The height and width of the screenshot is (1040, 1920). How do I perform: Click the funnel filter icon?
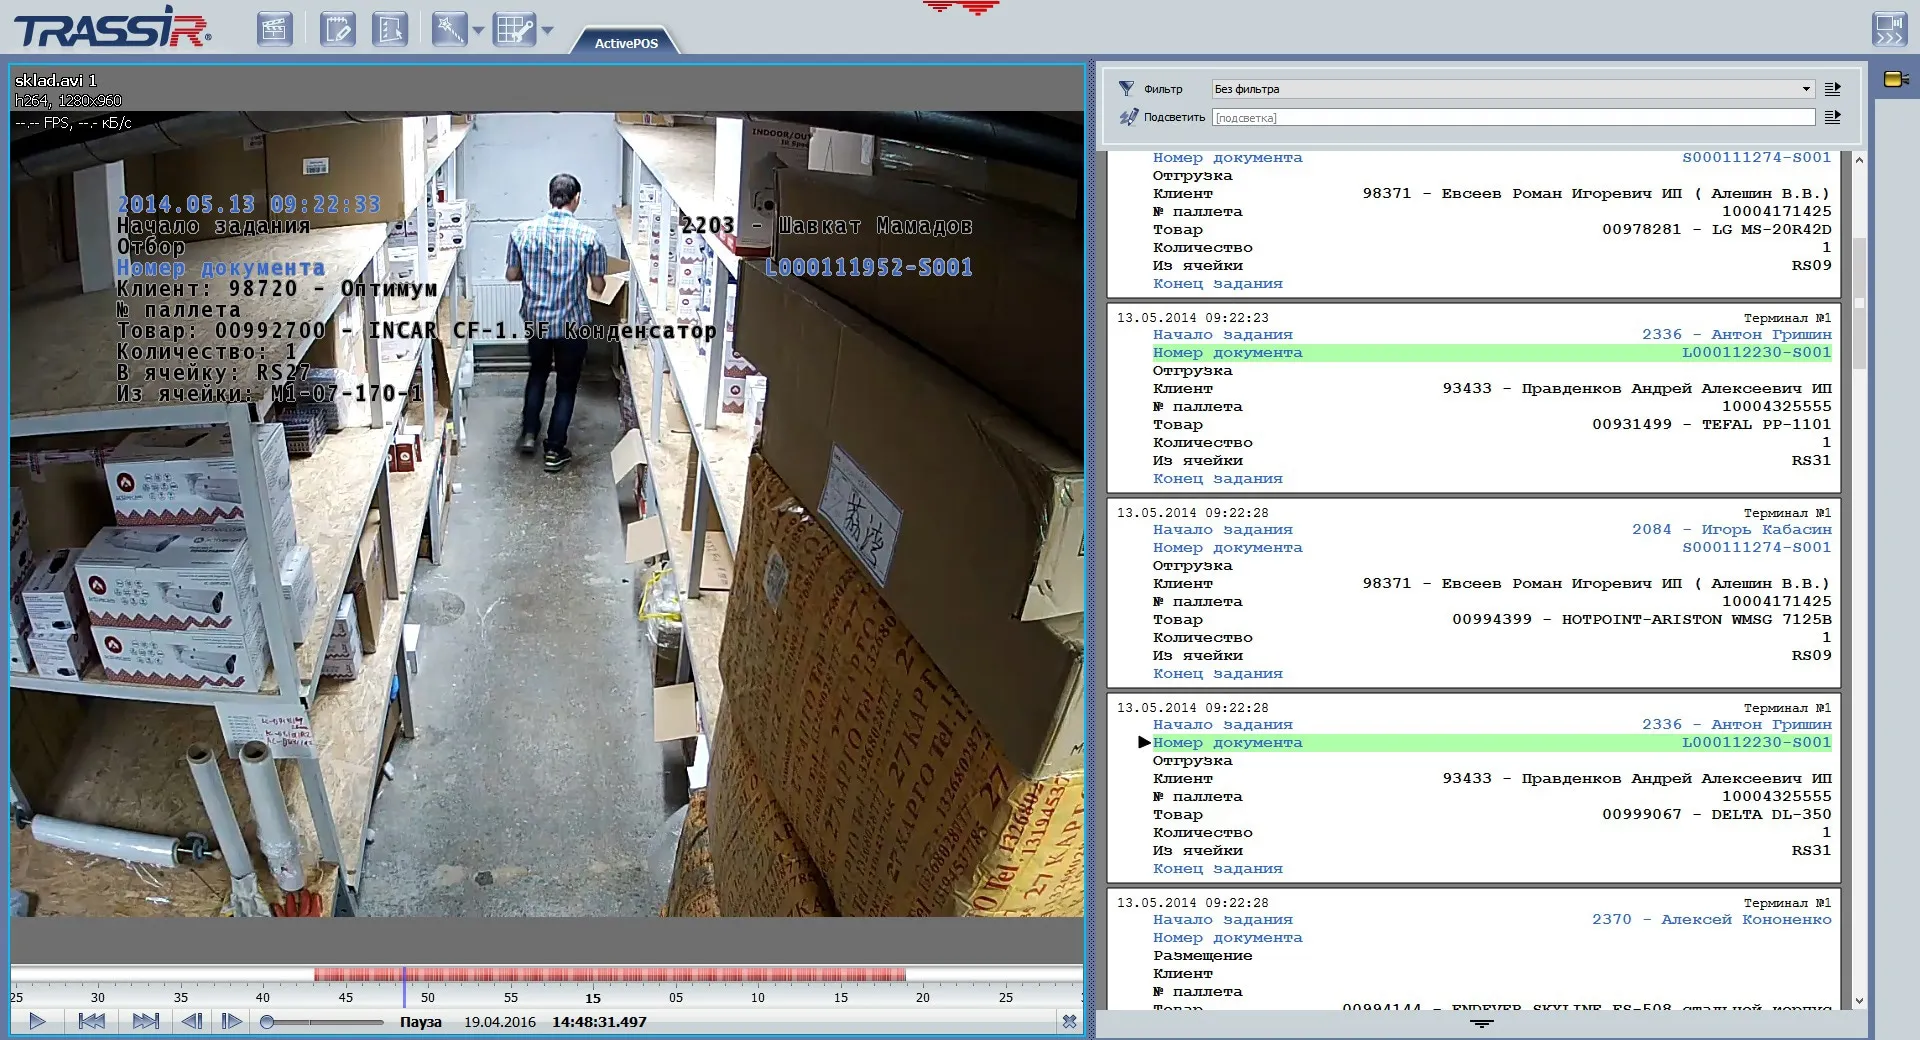1127,89
